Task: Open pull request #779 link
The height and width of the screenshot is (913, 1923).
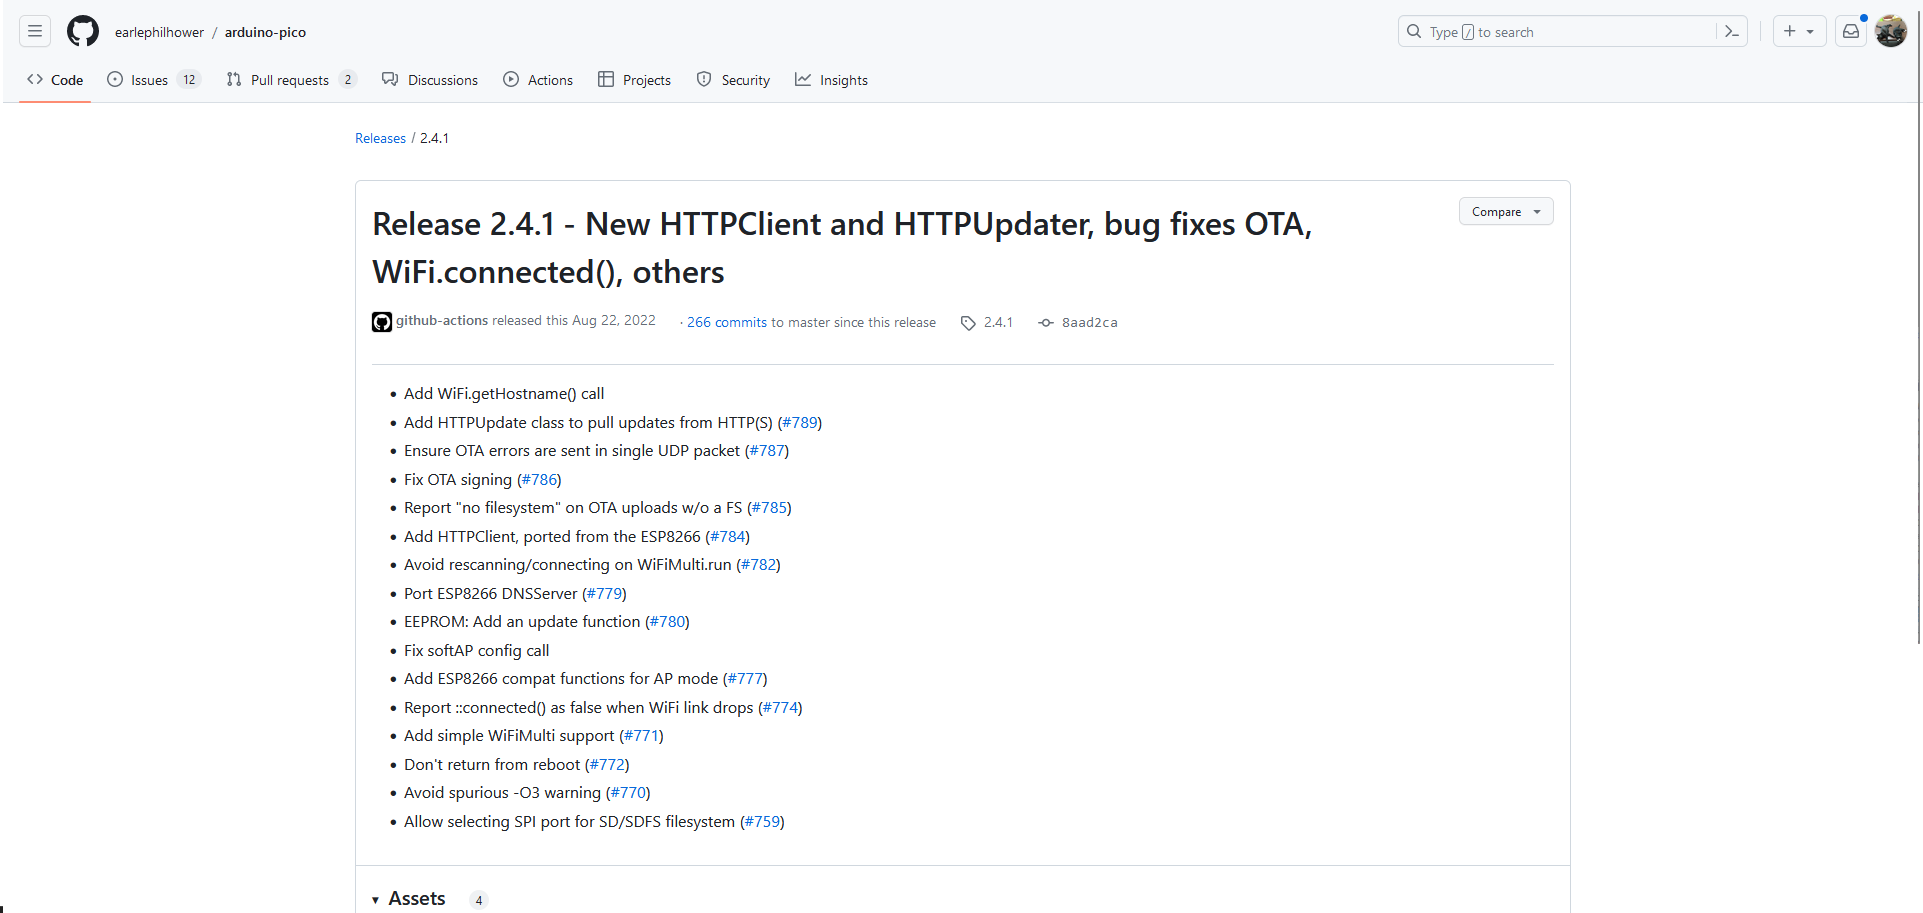Action: click(604, 593)
